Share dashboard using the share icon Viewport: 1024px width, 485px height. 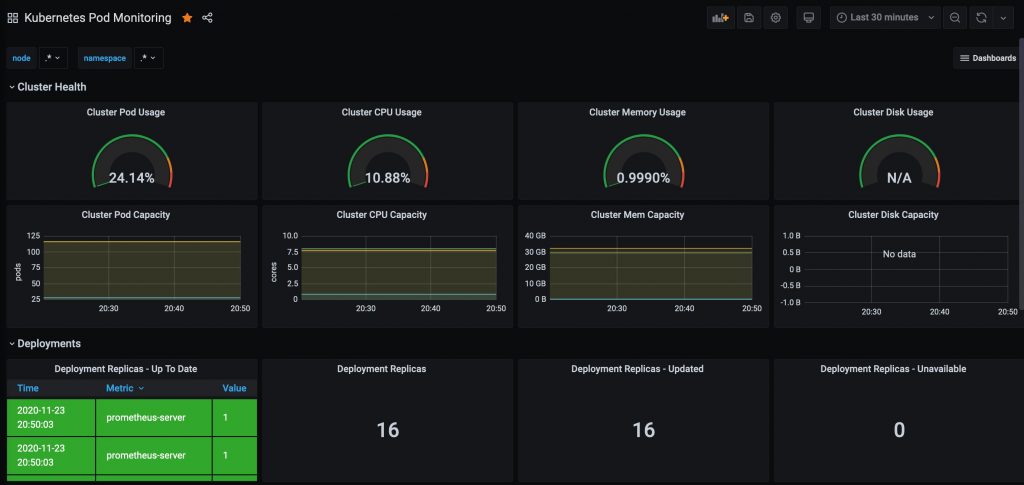207,18
